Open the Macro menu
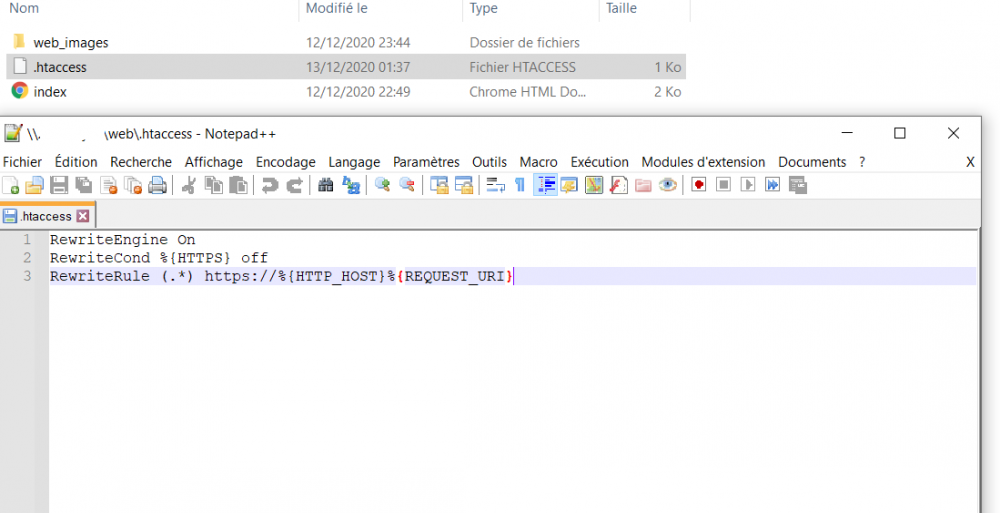The height and width of the screenshot is (513, 1000). (x=538, y=162)
